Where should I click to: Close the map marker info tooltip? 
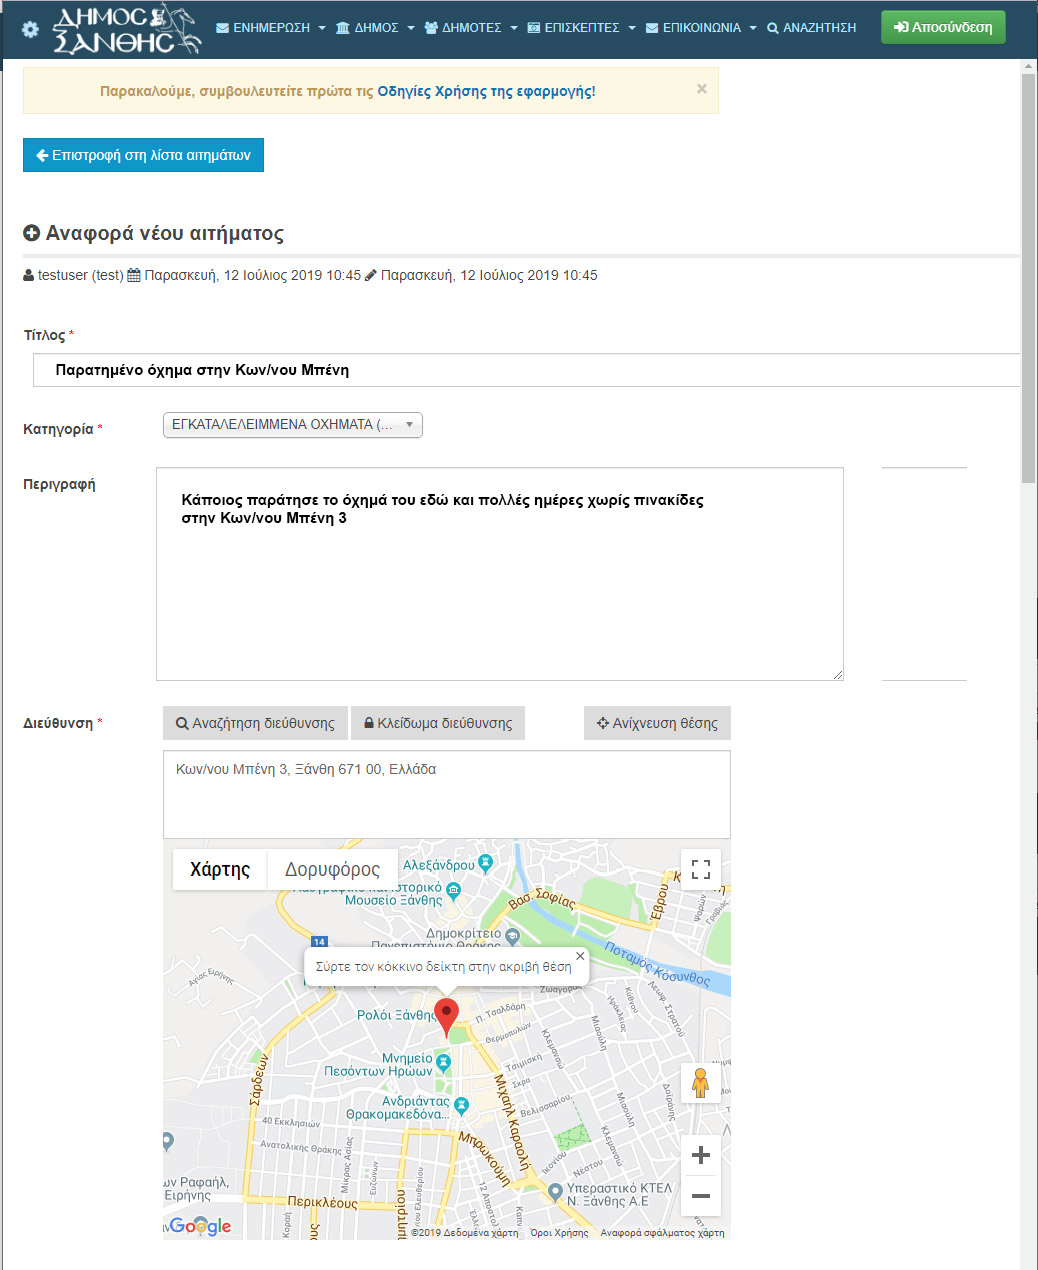[x=580, y=956]
